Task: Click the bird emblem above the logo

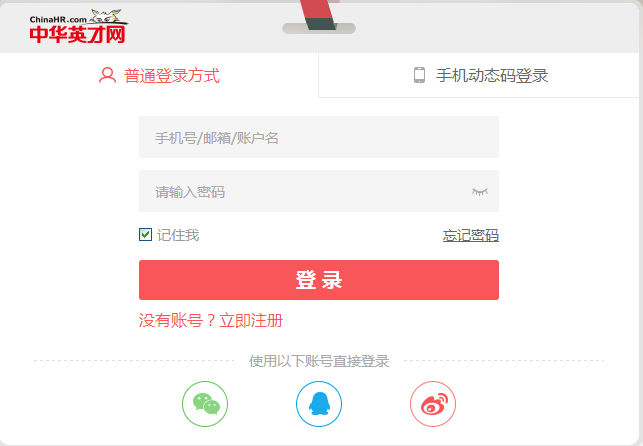Action: (107, 17)
